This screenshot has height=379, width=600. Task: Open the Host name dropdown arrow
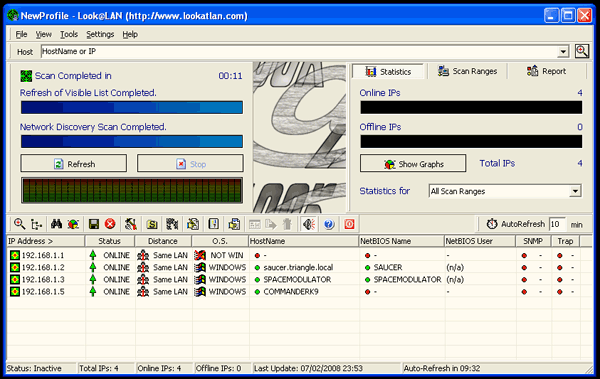pos(563,52)
